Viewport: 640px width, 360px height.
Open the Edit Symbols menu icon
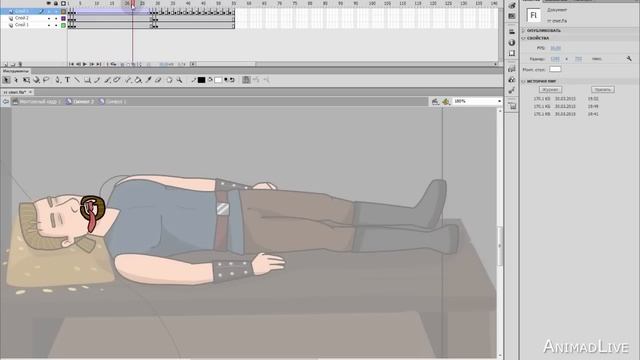pos(446,101)
